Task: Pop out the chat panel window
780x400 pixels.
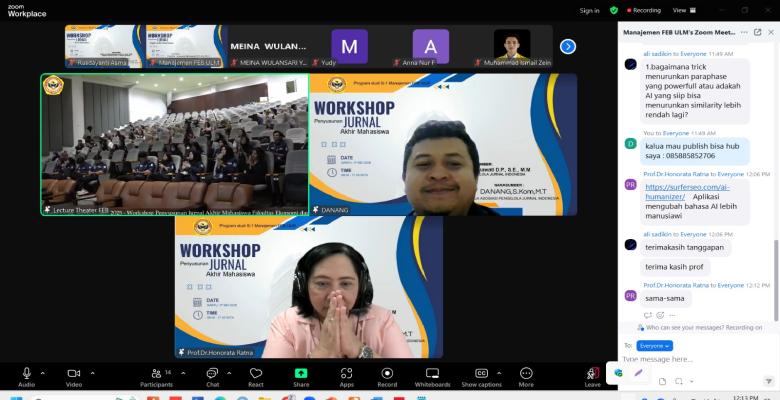Action: click(x=757, y=32)
